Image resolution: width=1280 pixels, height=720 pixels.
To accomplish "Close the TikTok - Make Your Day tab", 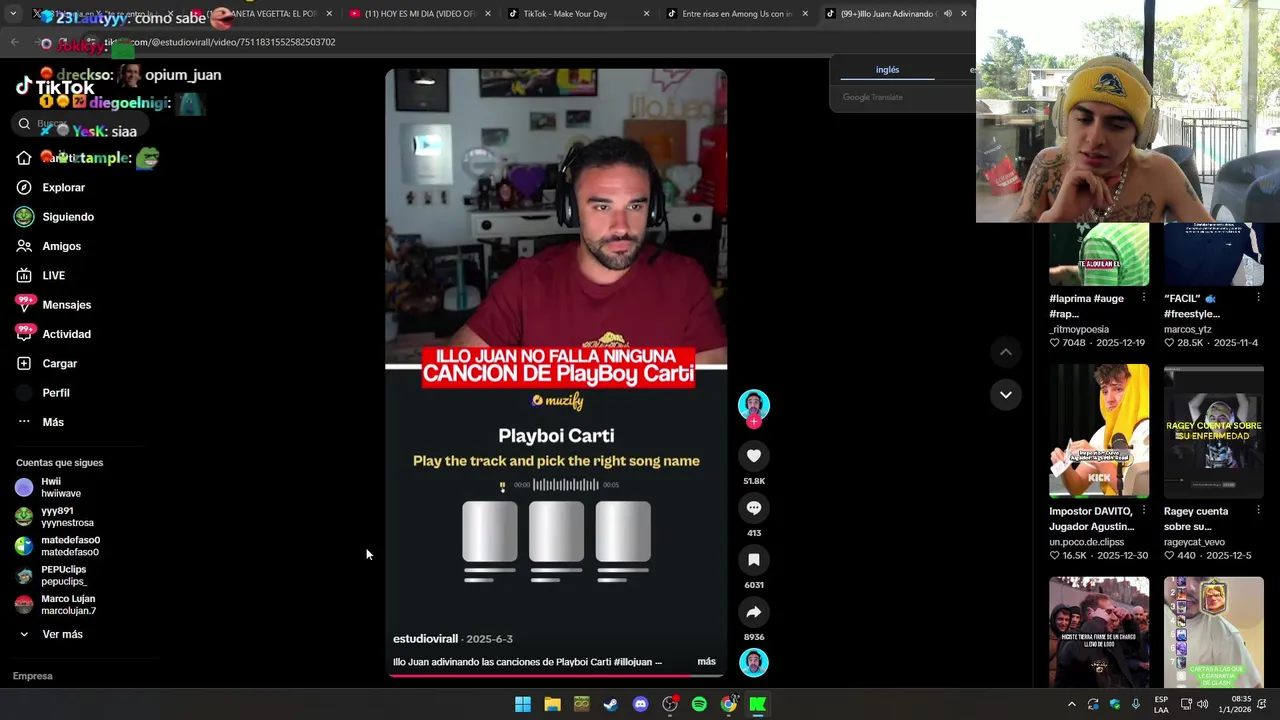I will (x=646, y=14).
